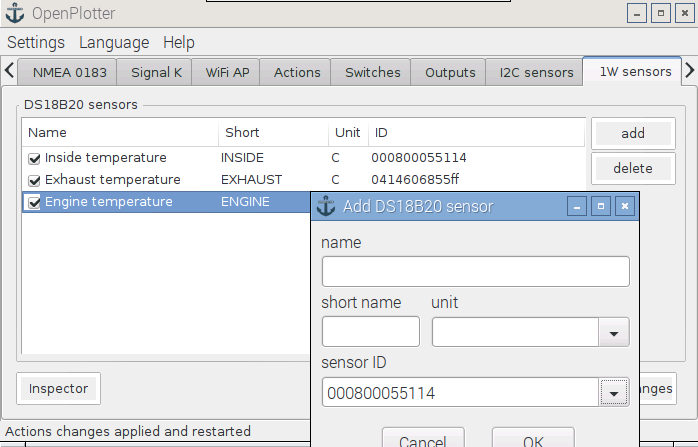Focus the short name input field
This screenshot has width=698, height=447.
coord(371,331)
